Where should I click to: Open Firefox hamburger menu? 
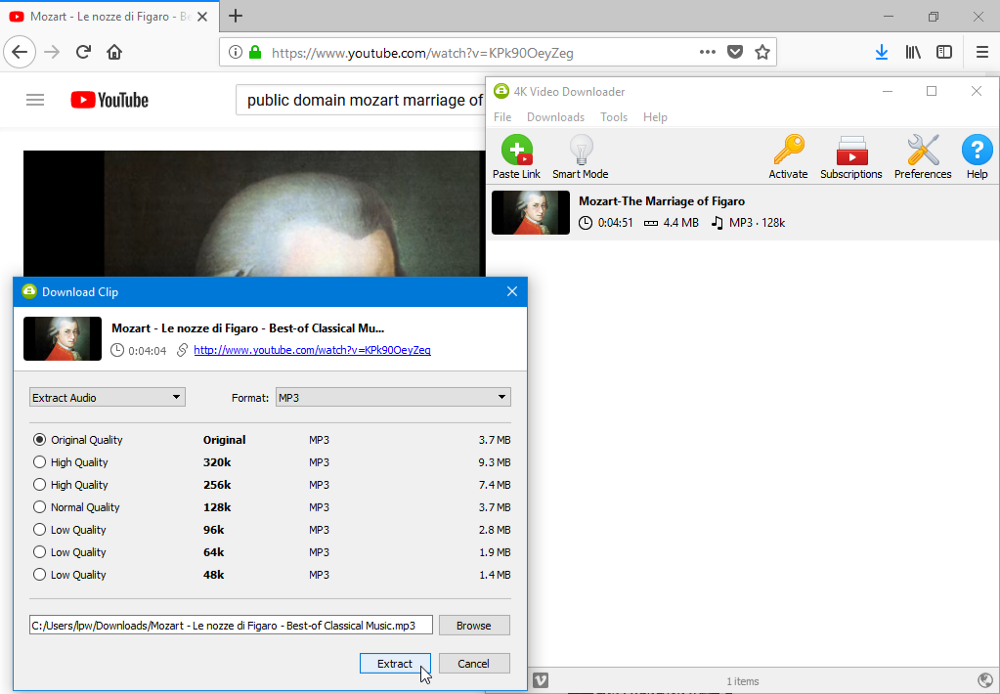coord(982,52)
